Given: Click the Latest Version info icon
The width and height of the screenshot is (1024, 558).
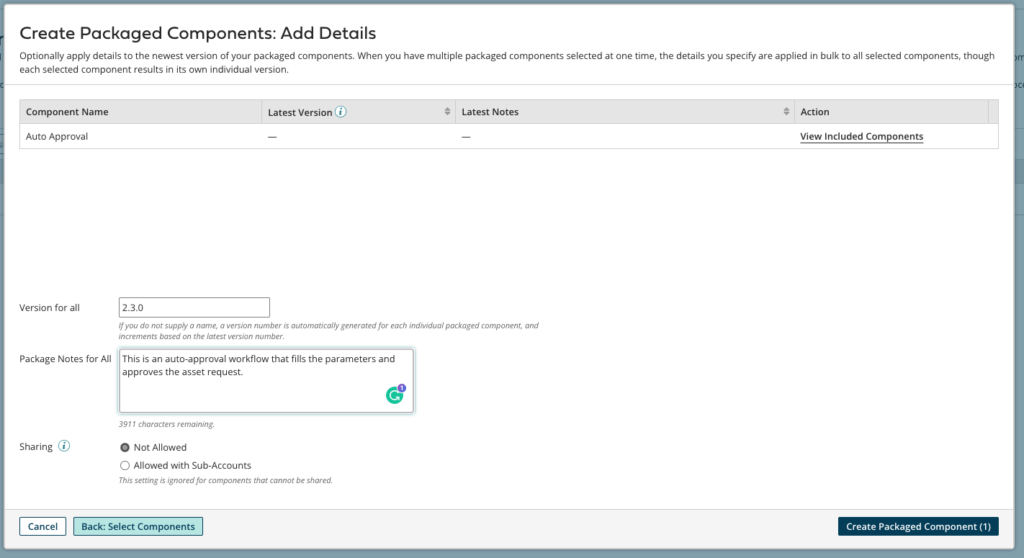Looking at the screenshot, I should coord(341,112).
